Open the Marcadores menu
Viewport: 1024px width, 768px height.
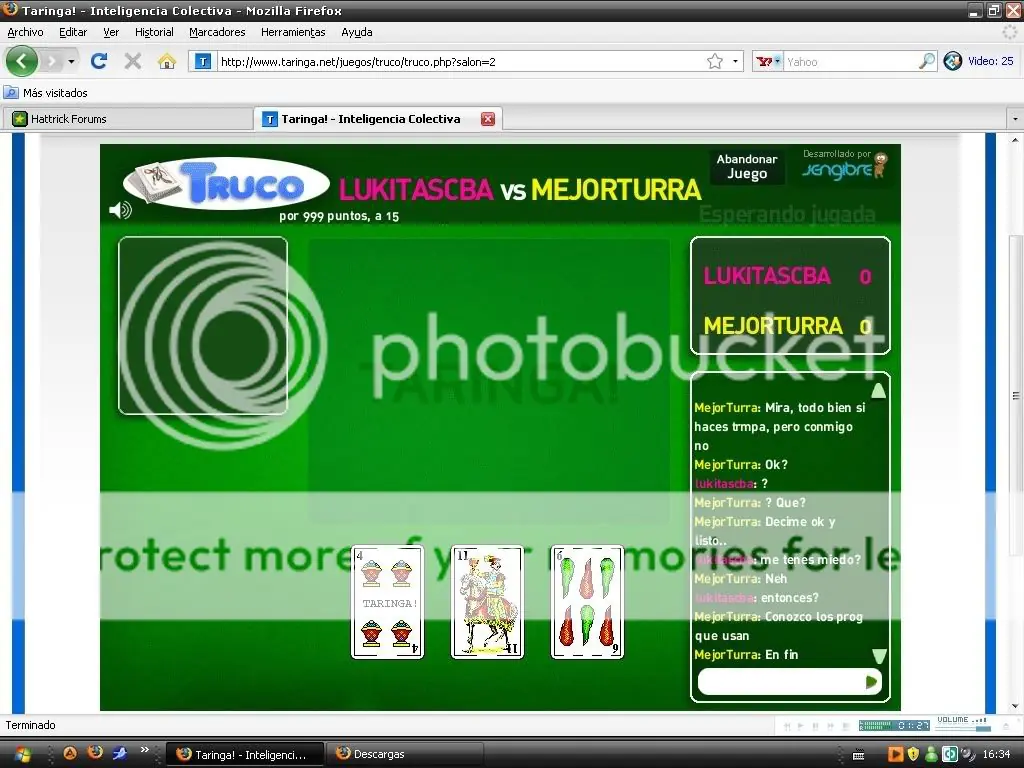coord(217,32)
